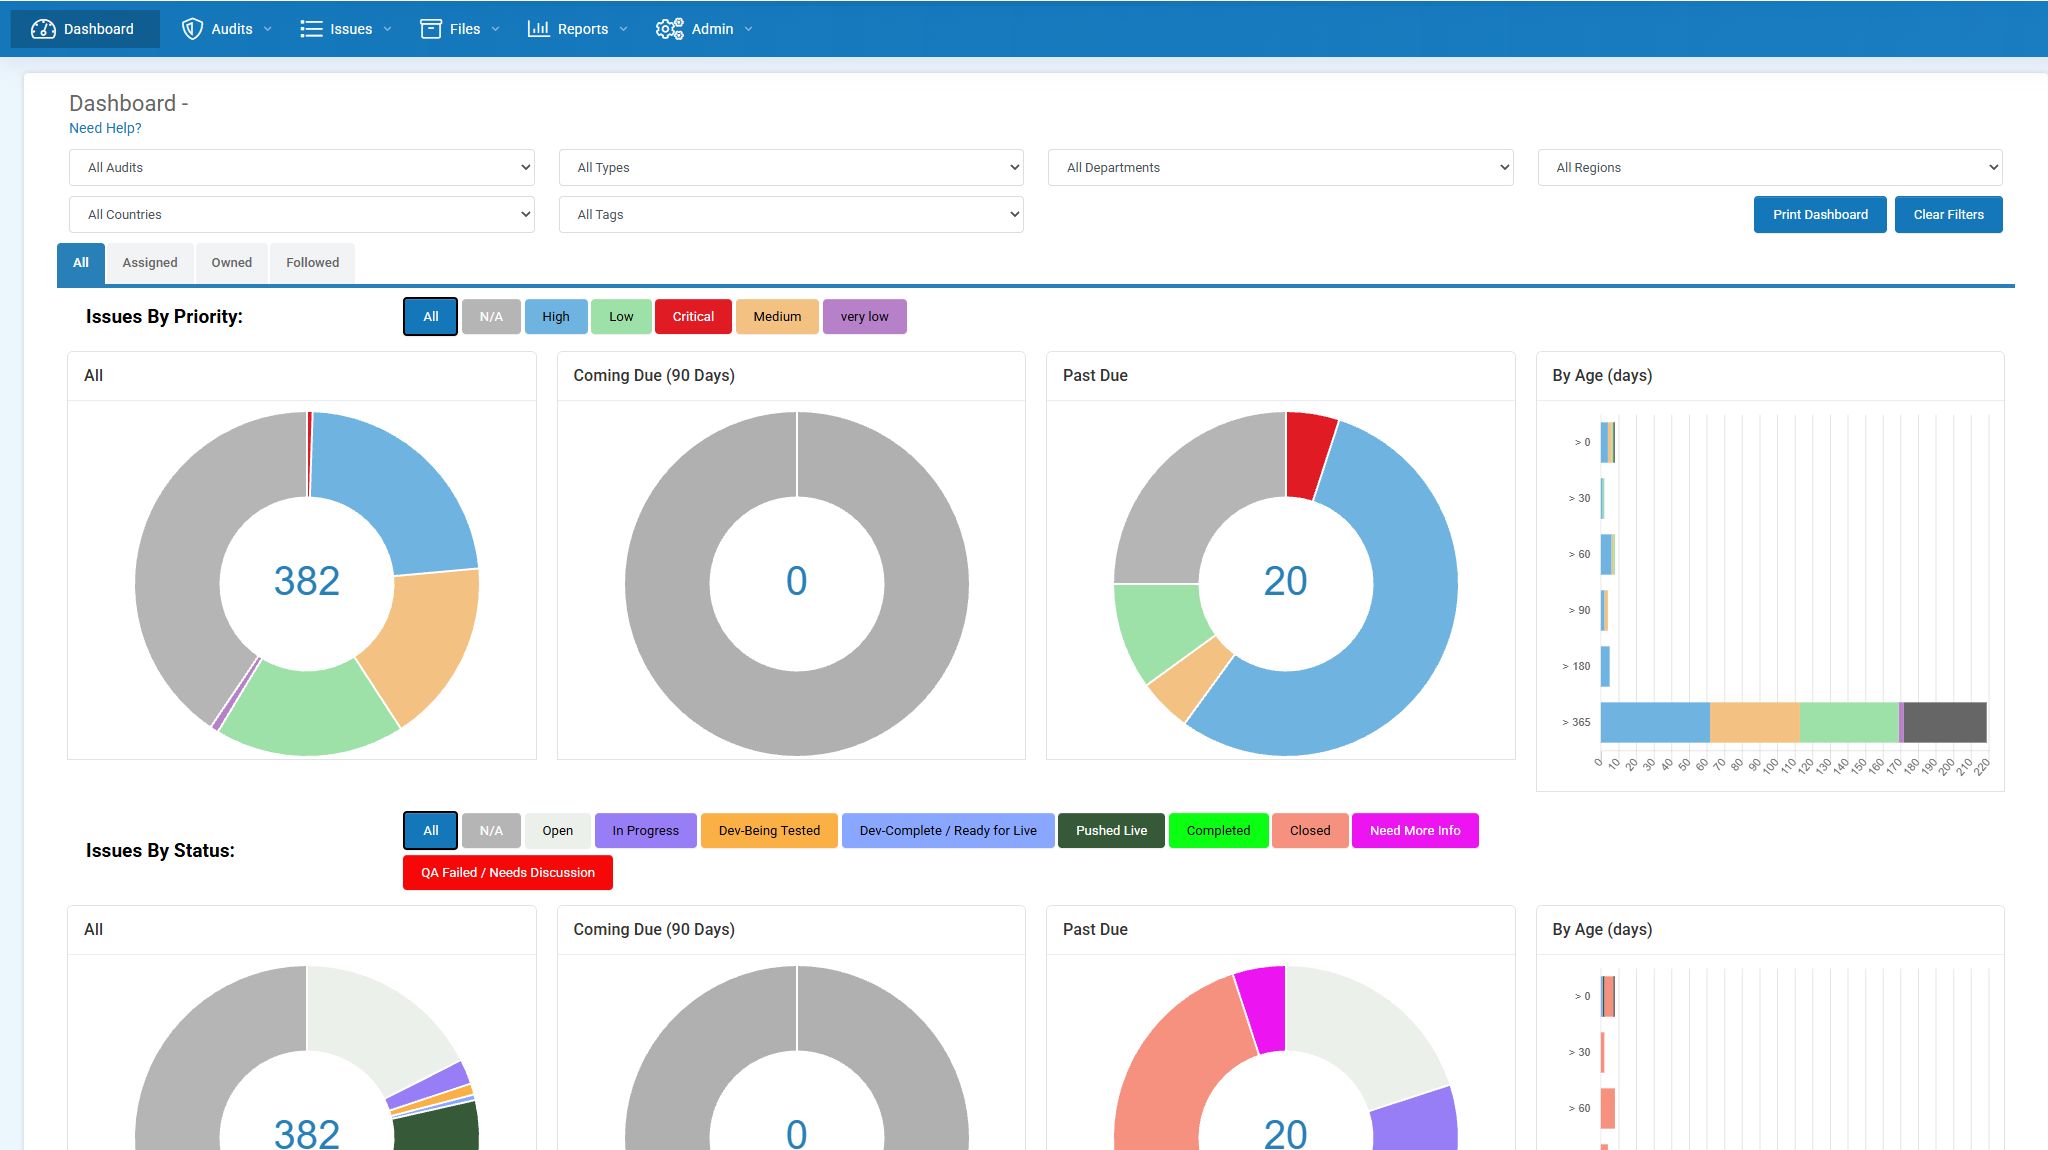This screenshot has width=2048, height=1150.
Task: Expand the Files menu chevron
Action: [x=496, y=29]
